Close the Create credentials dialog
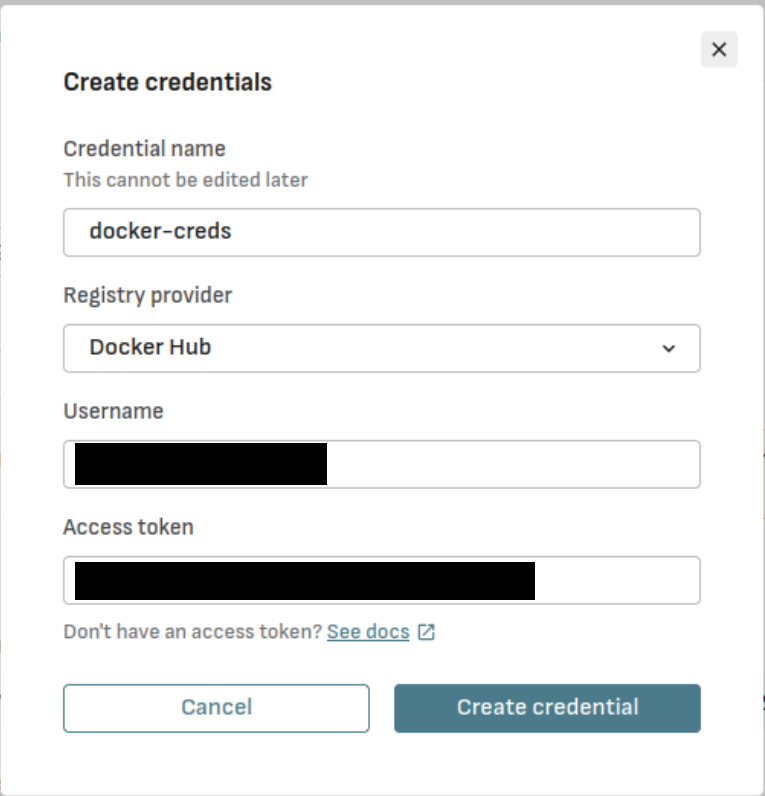The width and height of the screenshot is (765, 796). [x=718, y=49]
